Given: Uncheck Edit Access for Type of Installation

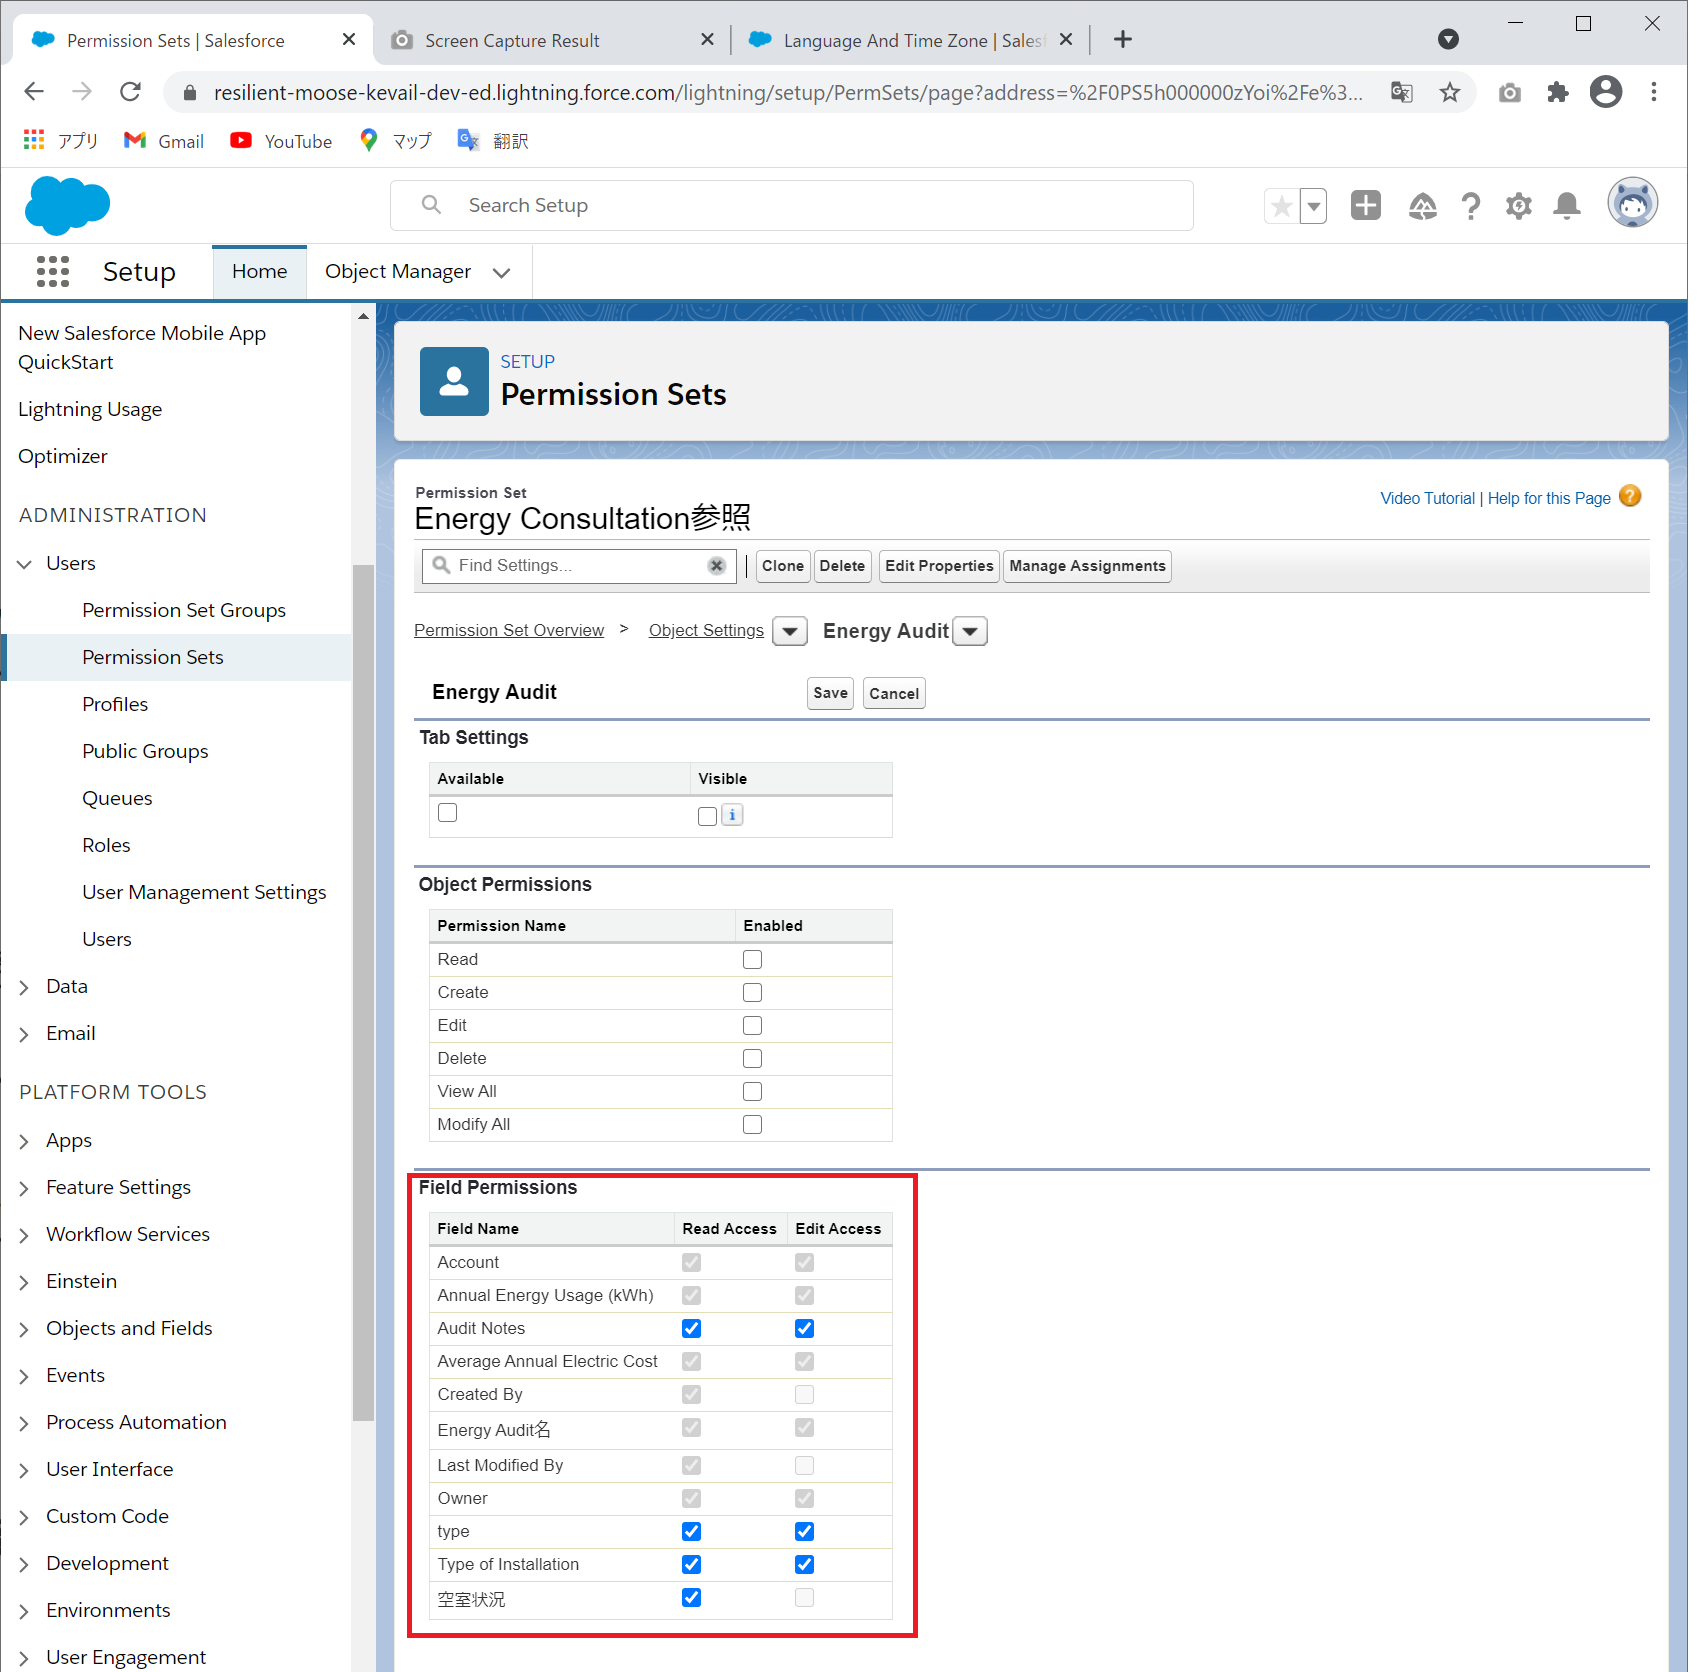Looking at the screenshot, I should coord(805,1565).
